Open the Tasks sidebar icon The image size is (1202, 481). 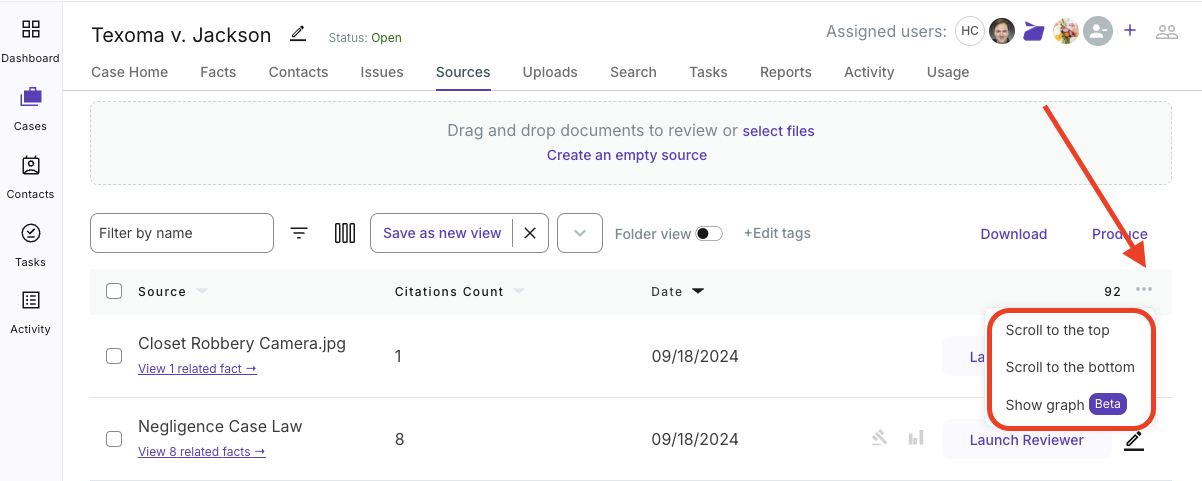pyautogui.click(x=30, y=234)
